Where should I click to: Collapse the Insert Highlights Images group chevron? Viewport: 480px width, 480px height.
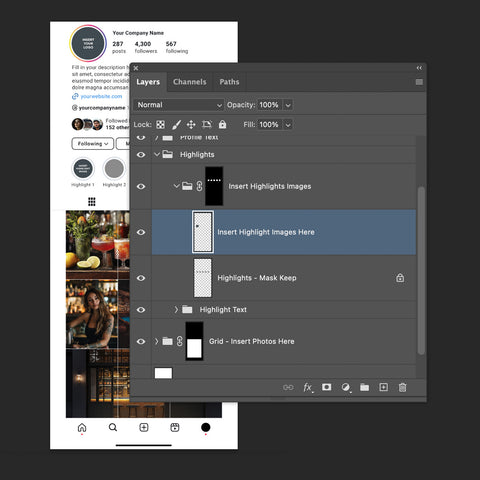pos(177,186)
